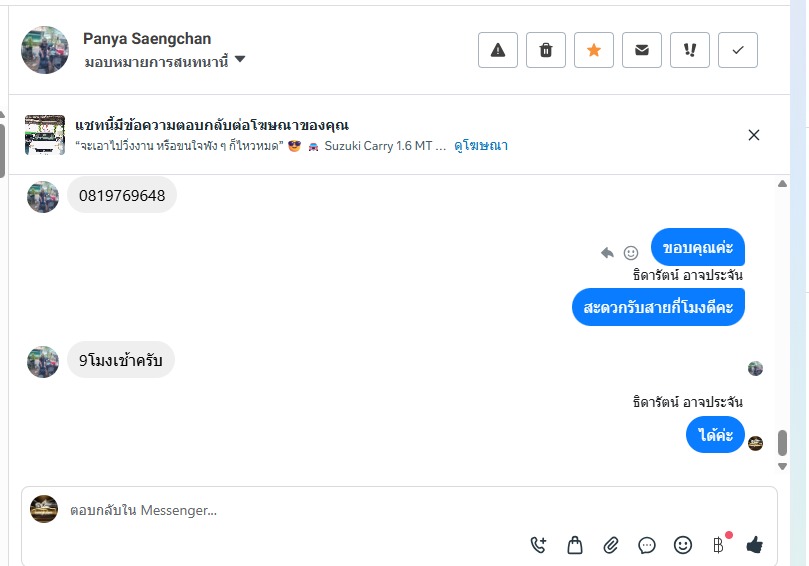The width and height of the screenshot is (809, 566).
Task: Send a thumbs-up like
Action: click(754, 545)
